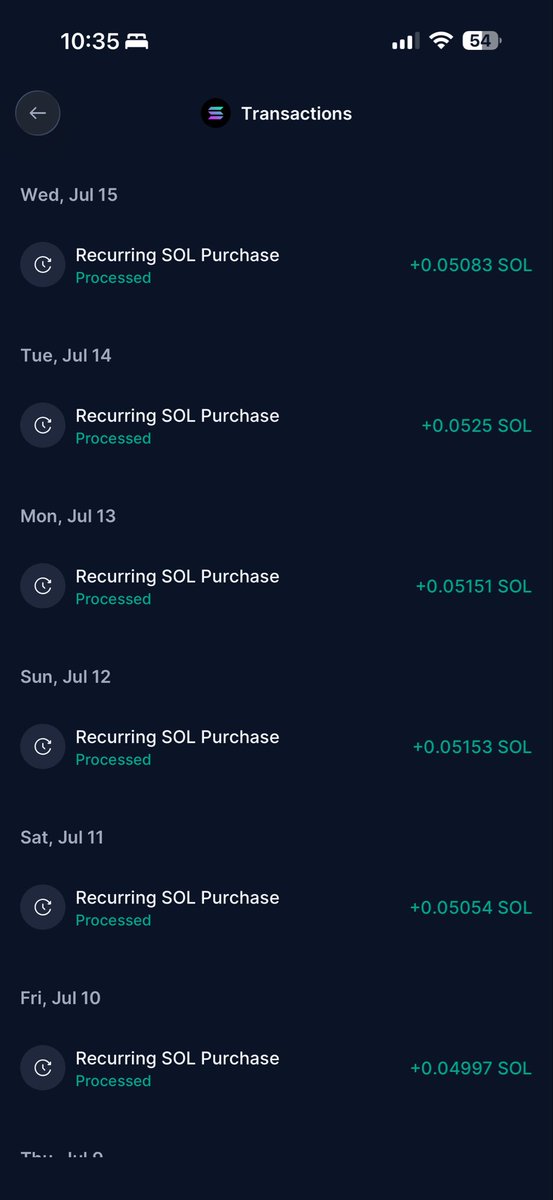
Task: Tap recurring clock icon for Jul 14
Action: (x=43, y=426)
